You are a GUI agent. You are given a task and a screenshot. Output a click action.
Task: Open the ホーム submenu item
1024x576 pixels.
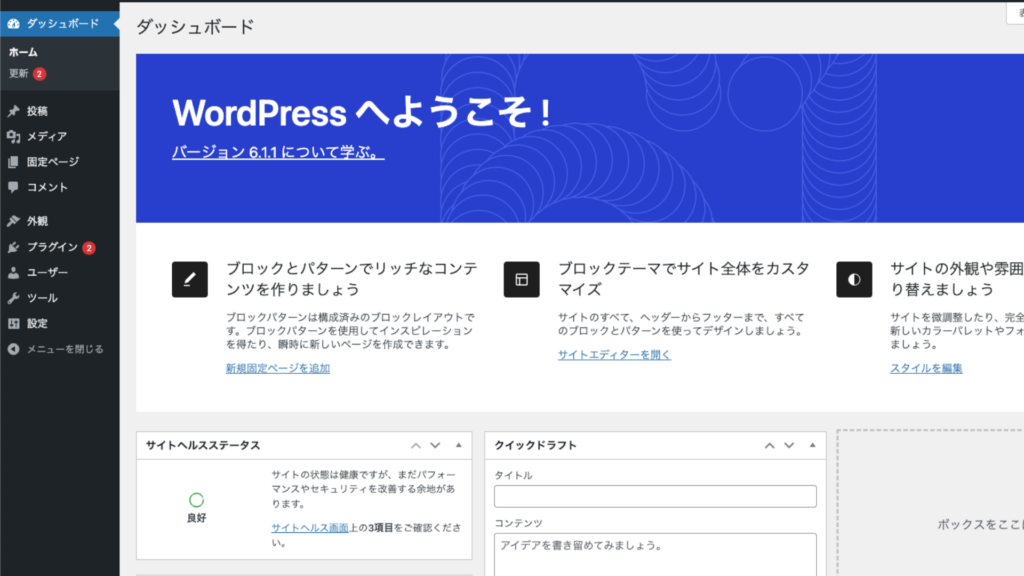(23, 52)
